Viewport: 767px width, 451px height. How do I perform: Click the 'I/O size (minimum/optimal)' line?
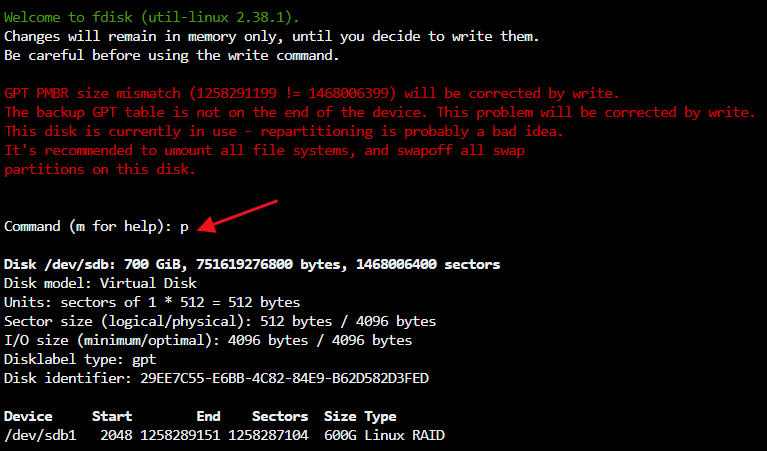click(208, 340)
